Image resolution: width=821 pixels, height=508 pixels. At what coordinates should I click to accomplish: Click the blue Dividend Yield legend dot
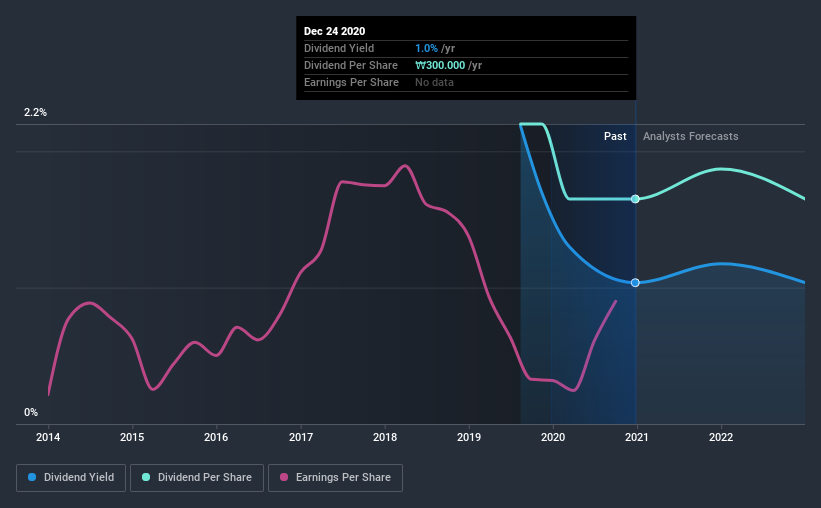tap(32, 477)
